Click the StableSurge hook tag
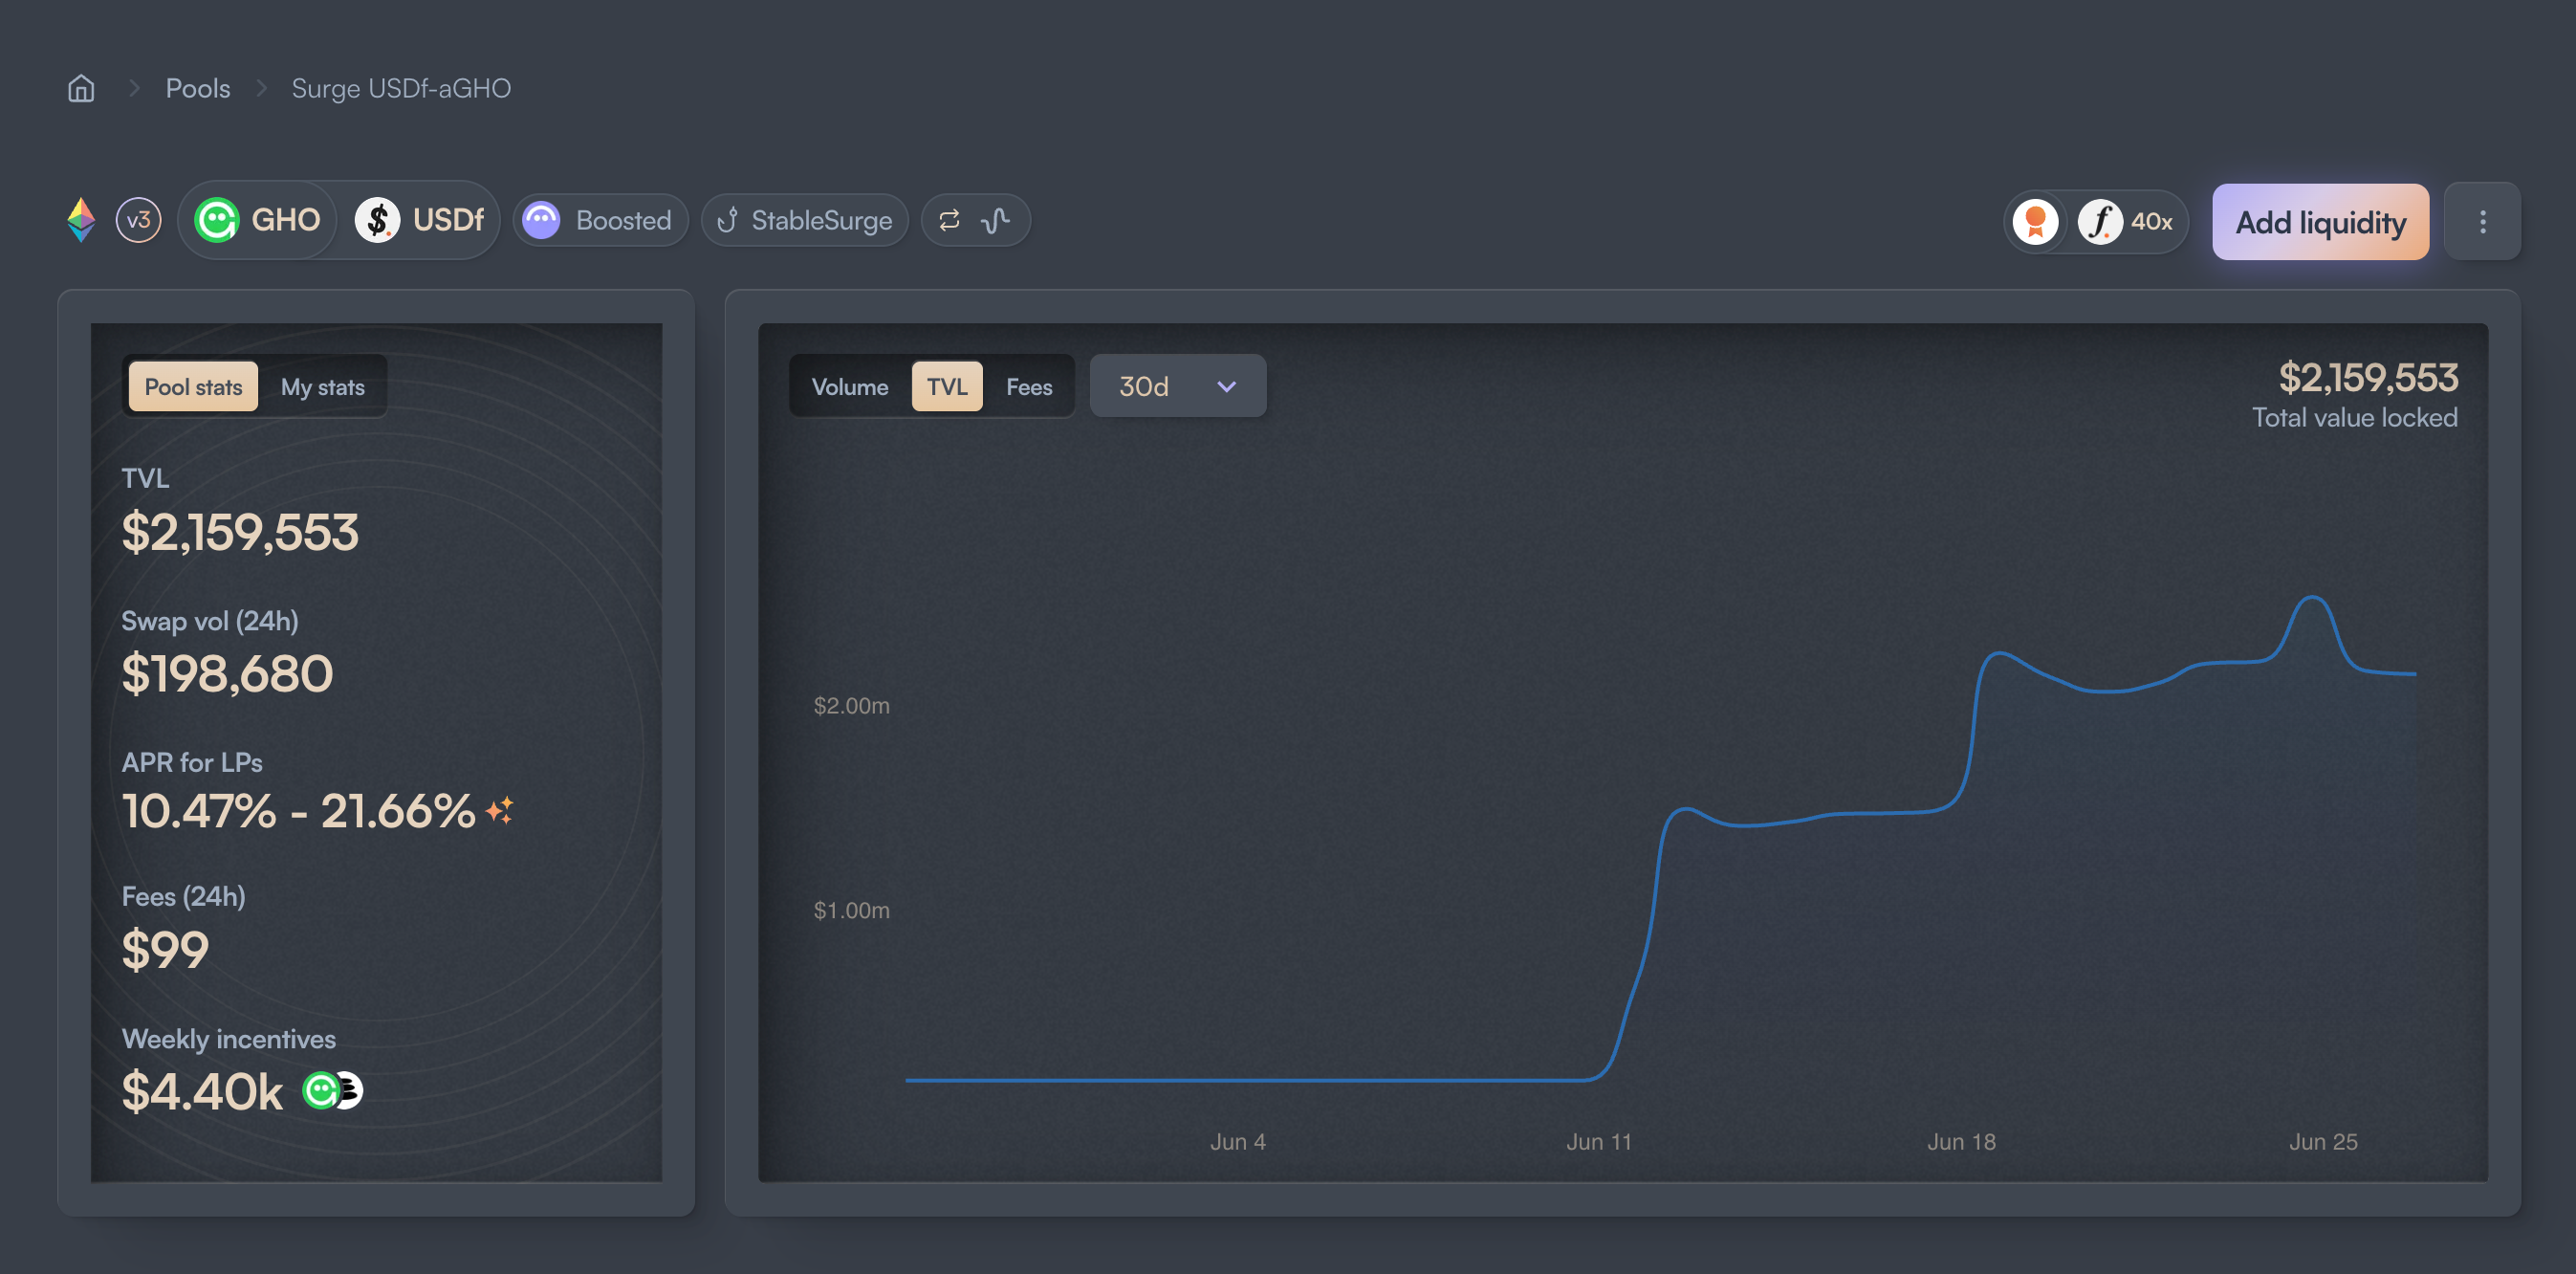 pyautogui.click(x=804, y=220)
